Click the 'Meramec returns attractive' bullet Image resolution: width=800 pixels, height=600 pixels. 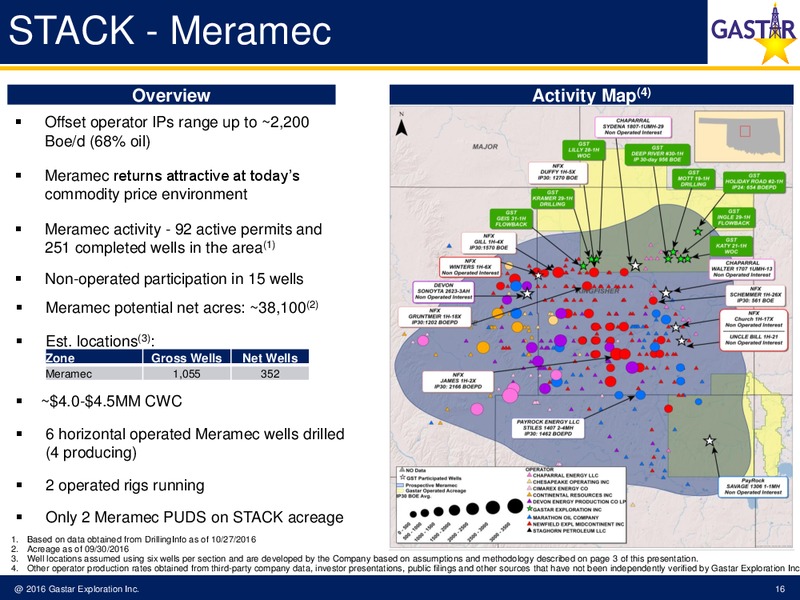pos(172,185)
